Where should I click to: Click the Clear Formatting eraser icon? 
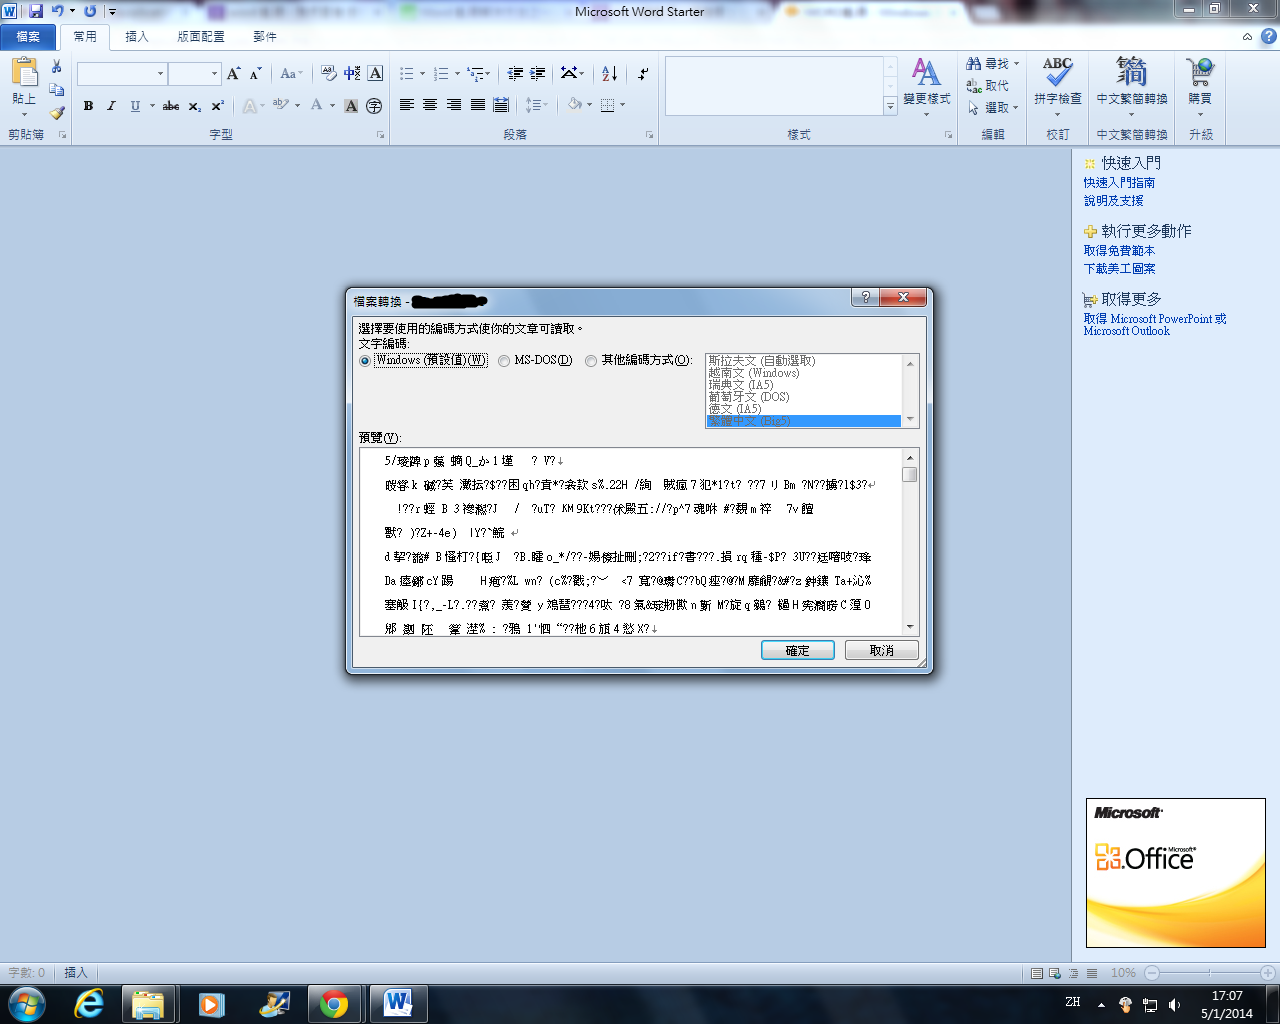(x=329, y=74)
